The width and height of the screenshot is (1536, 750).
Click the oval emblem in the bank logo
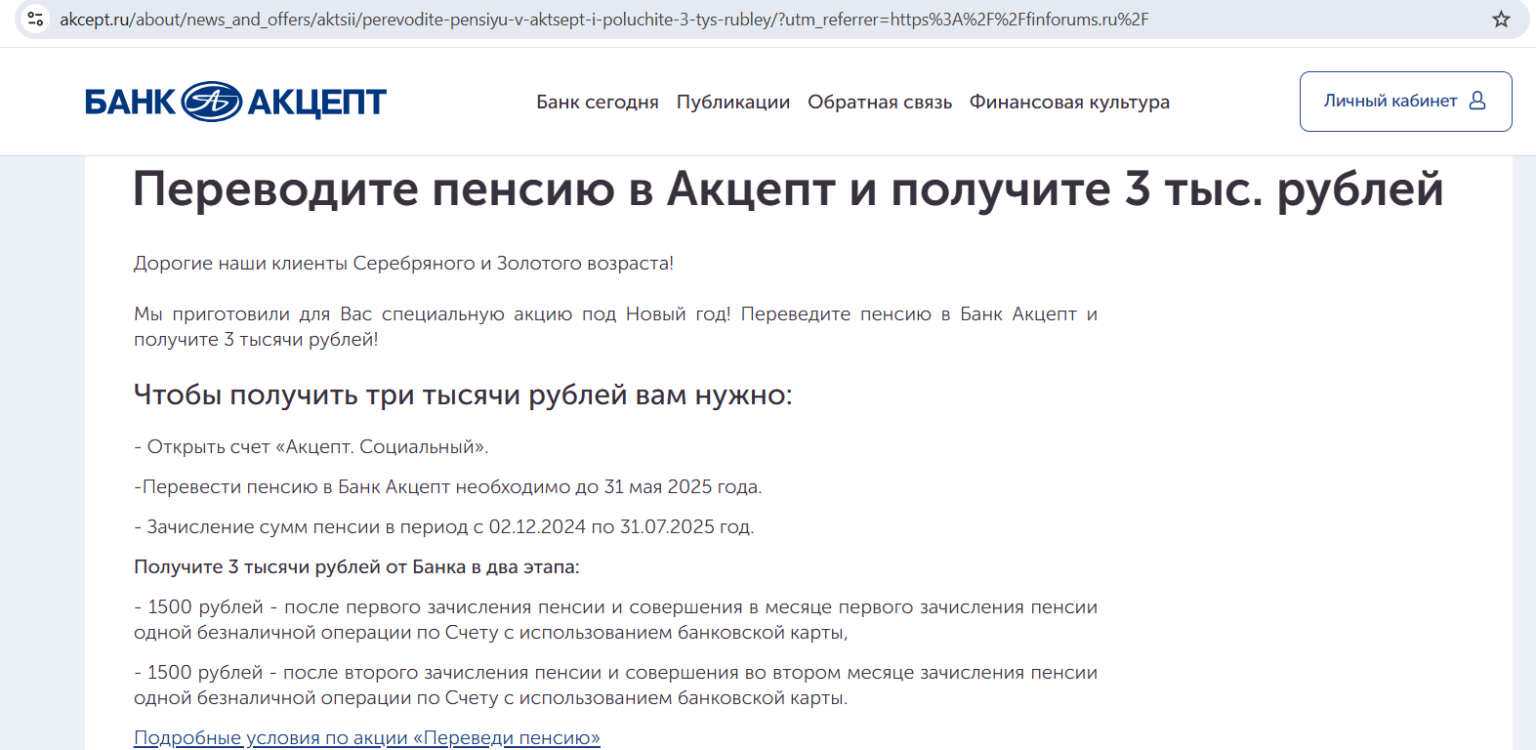click(x=211, y=102)
